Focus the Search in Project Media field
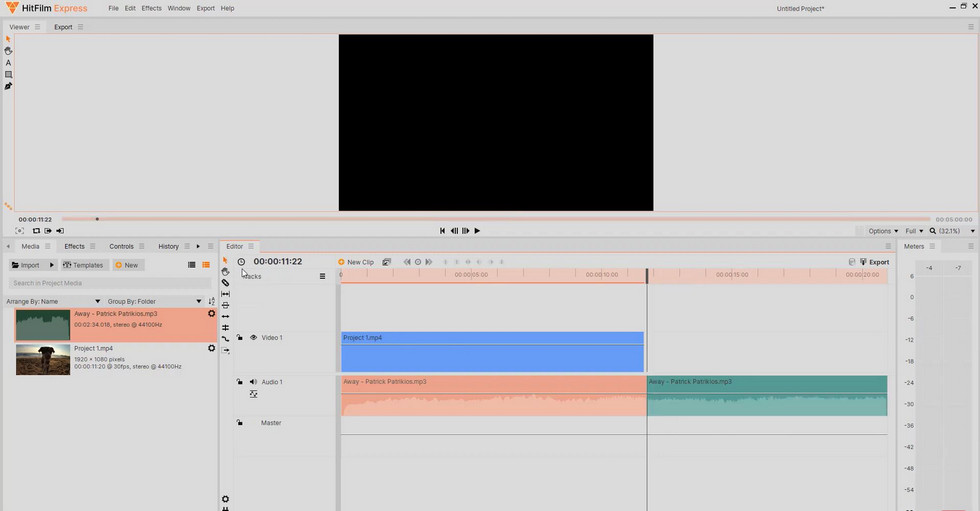 [111, 283]
